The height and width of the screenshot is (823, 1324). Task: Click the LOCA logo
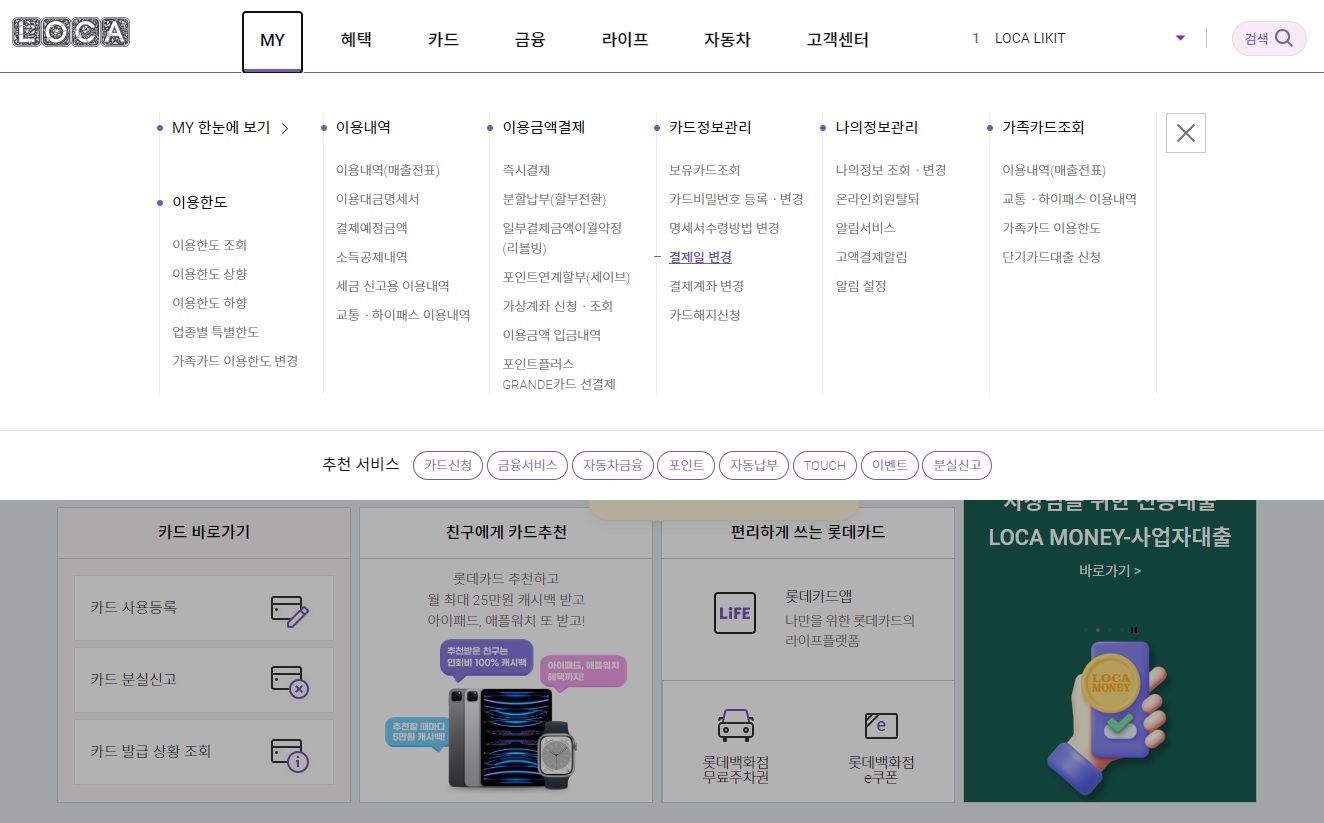(71, 33)
